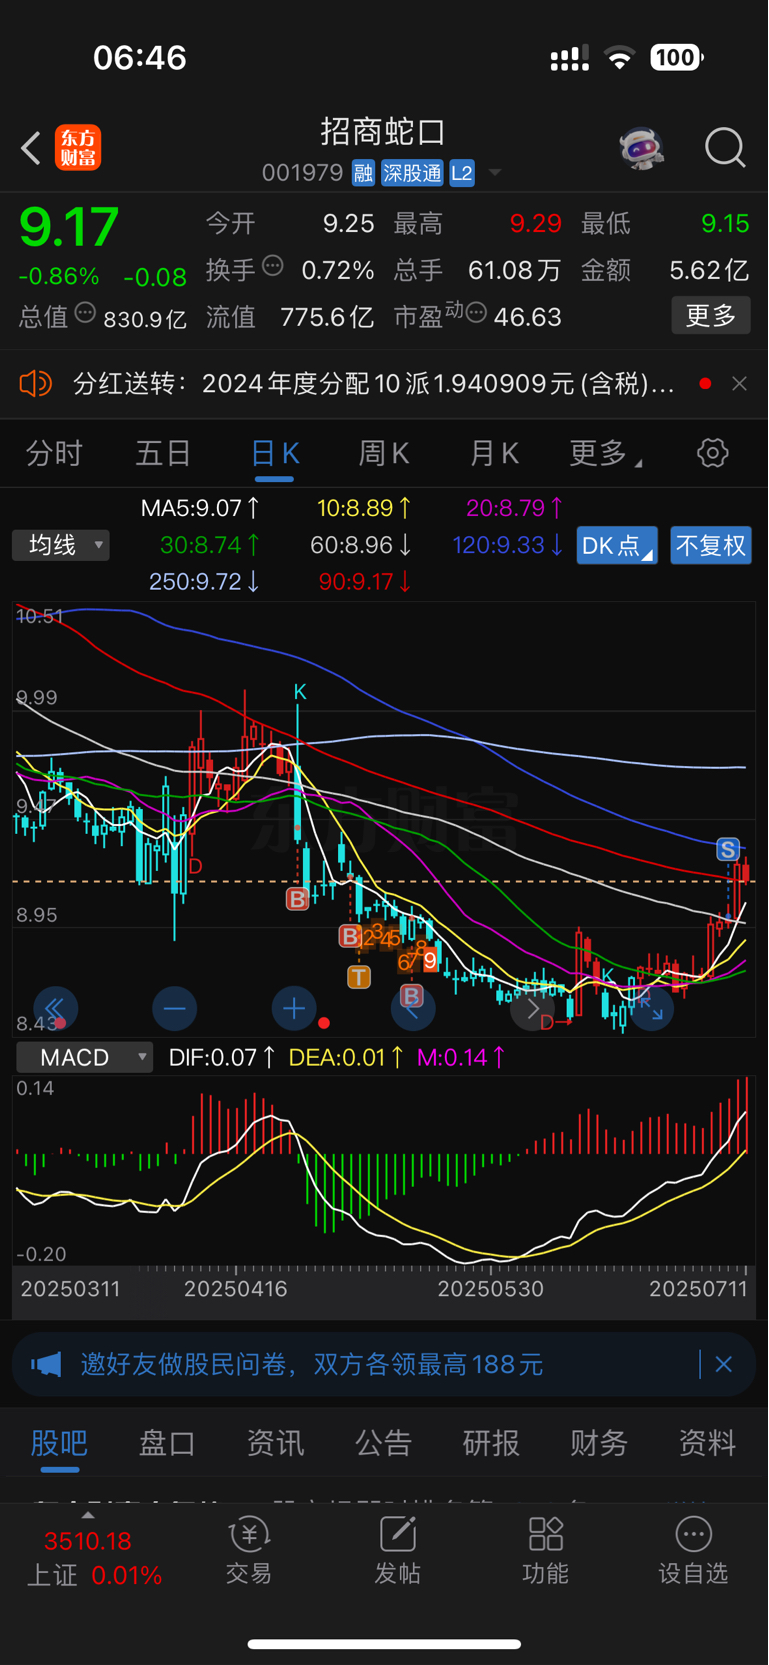The width and height of the screenshot is (769, 1665).
Task: Switch to 研报 tab
Action: coord(491,1443)
